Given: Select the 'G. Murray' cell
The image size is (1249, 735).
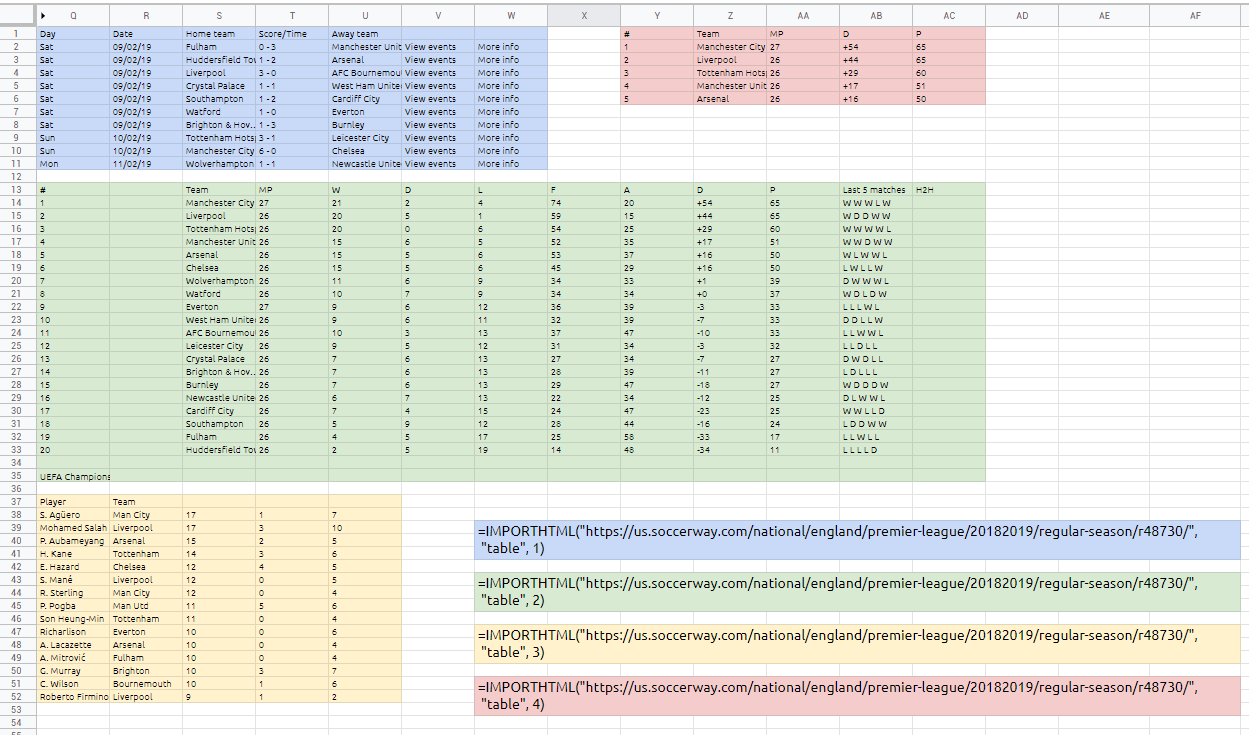Looking at the screenshot, I should [73, 670].
